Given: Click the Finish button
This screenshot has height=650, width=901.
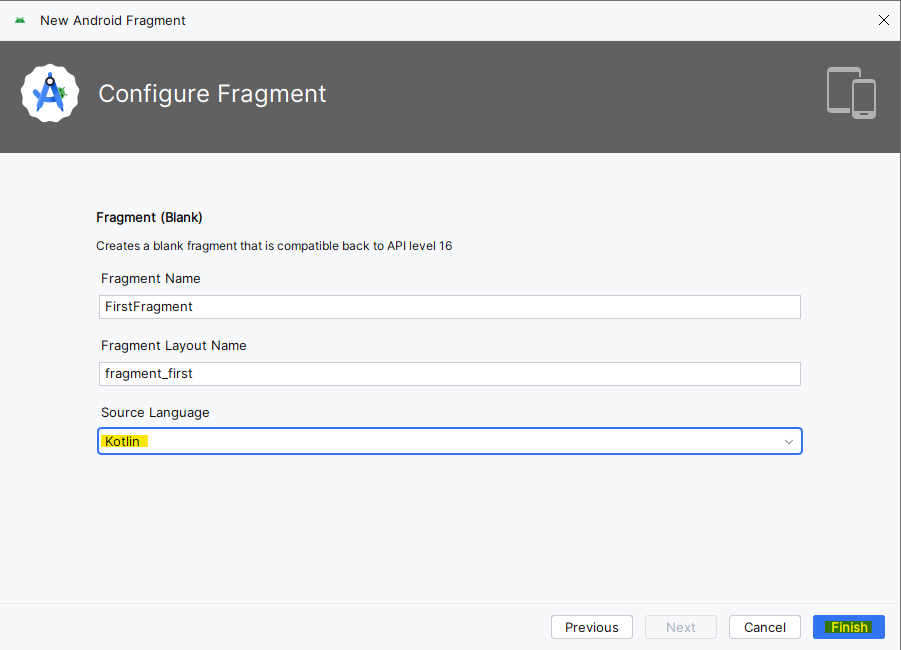Looking at the screenshot, I should click(x=849, y=627).
